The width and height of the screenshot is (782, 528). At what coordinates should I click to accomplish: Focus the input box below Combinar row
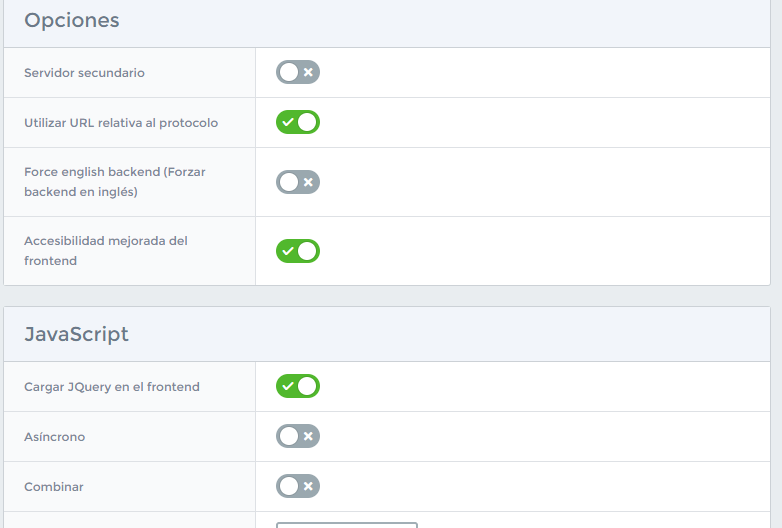(347, 525)
